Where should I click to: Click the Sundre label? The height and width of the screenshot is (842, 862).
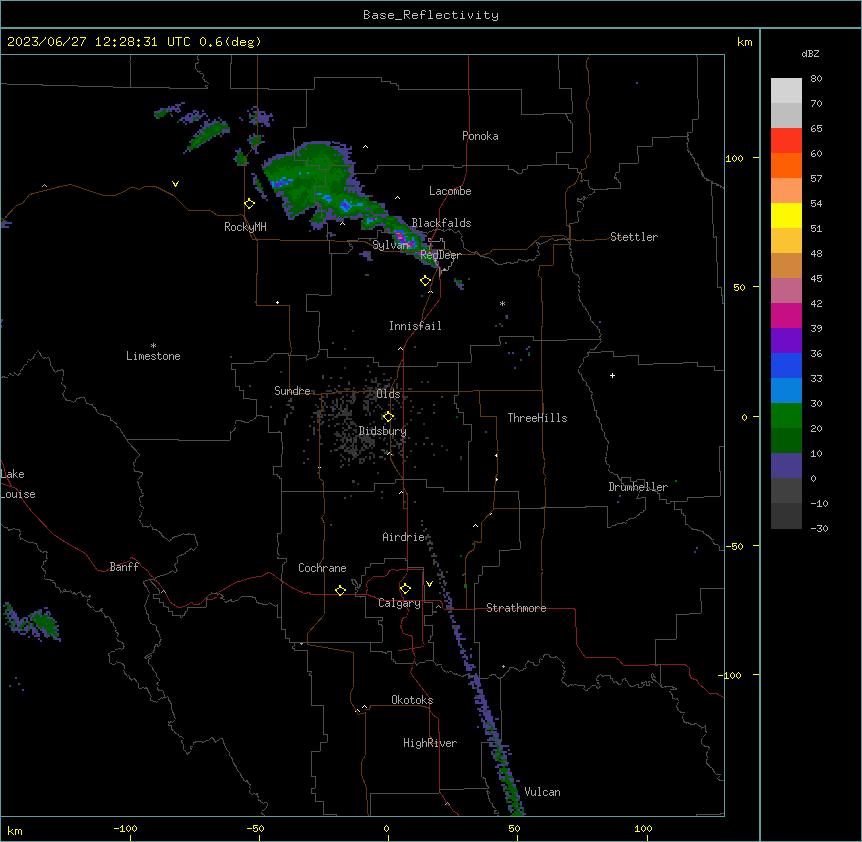(x=292, y=391)
